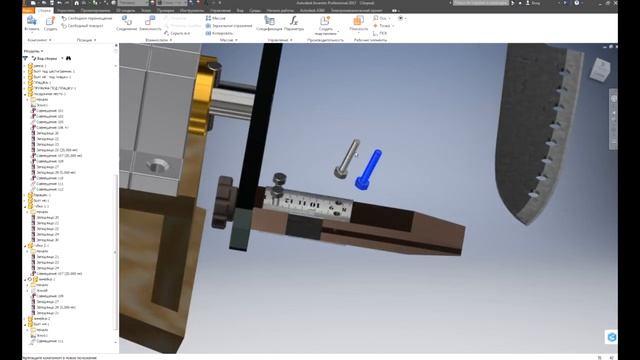The height and width of the screenshot is (360, 640).
Task: Select the Ось (Work Axis) tool
Action: [x=379, y=18]
